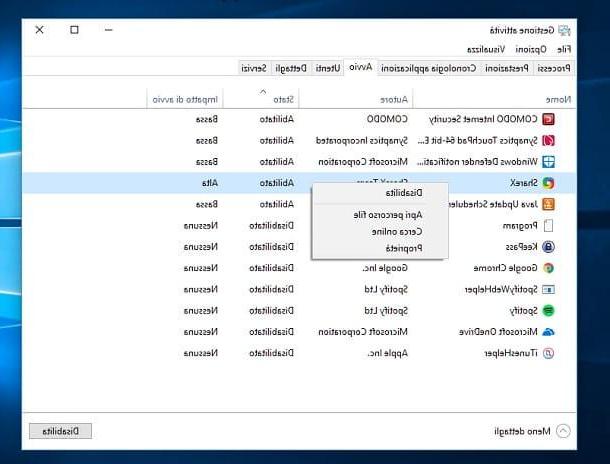Select the Java Update Scheduler name
The width and height of the screenshot is (610, 464).
click(x=493, y=204)
